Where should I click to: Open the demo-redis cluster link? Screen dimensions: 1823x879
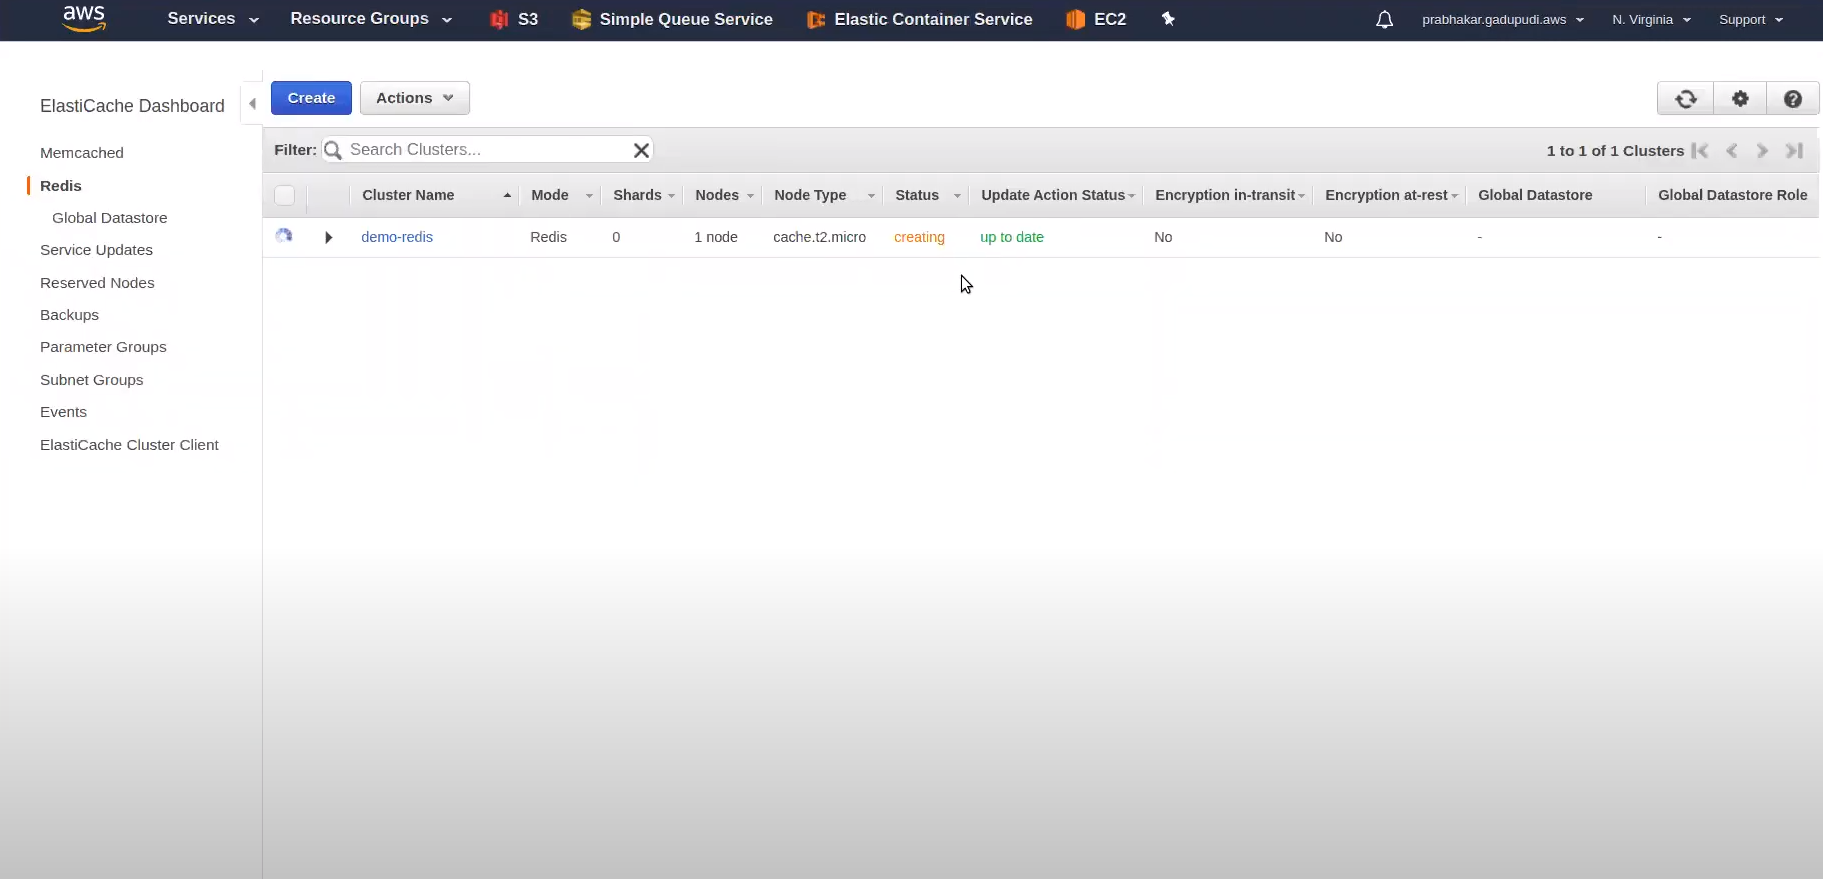tap(397, 237)
